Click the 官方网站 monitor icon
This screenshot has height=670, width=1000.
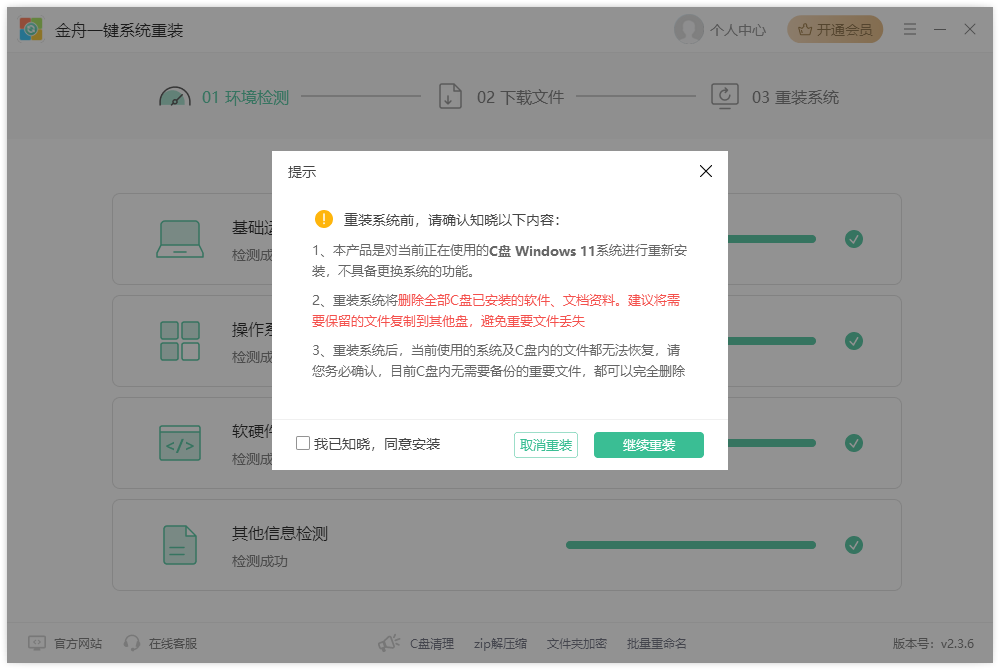(37, 643)
